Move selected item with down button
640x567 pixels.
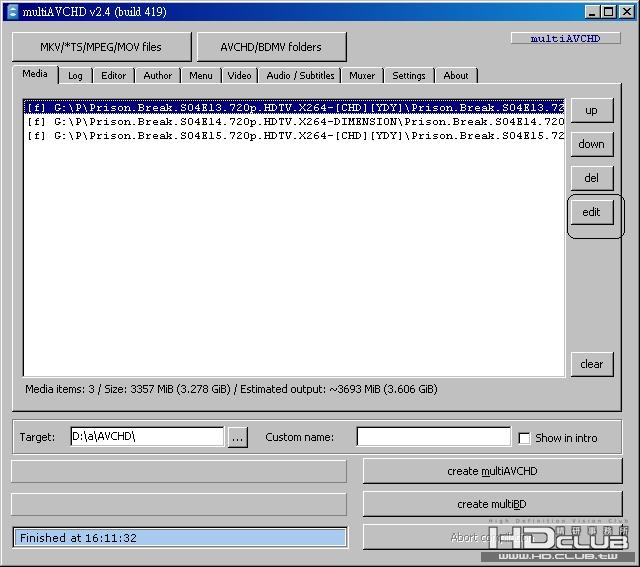[592, 144]
